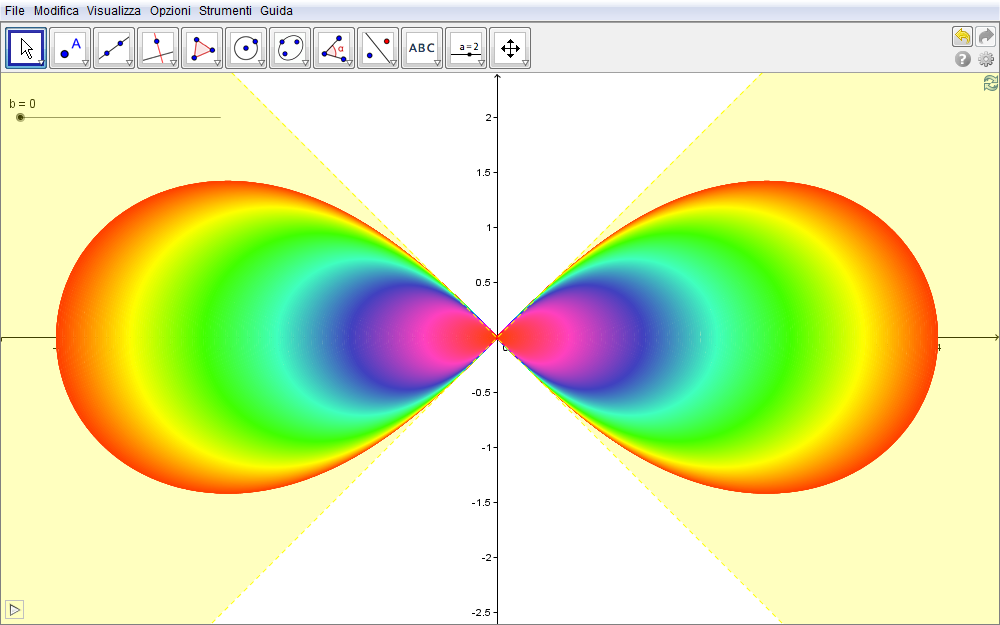
Task: Select the a=2 slider creation tool
Action: (466, 48)
